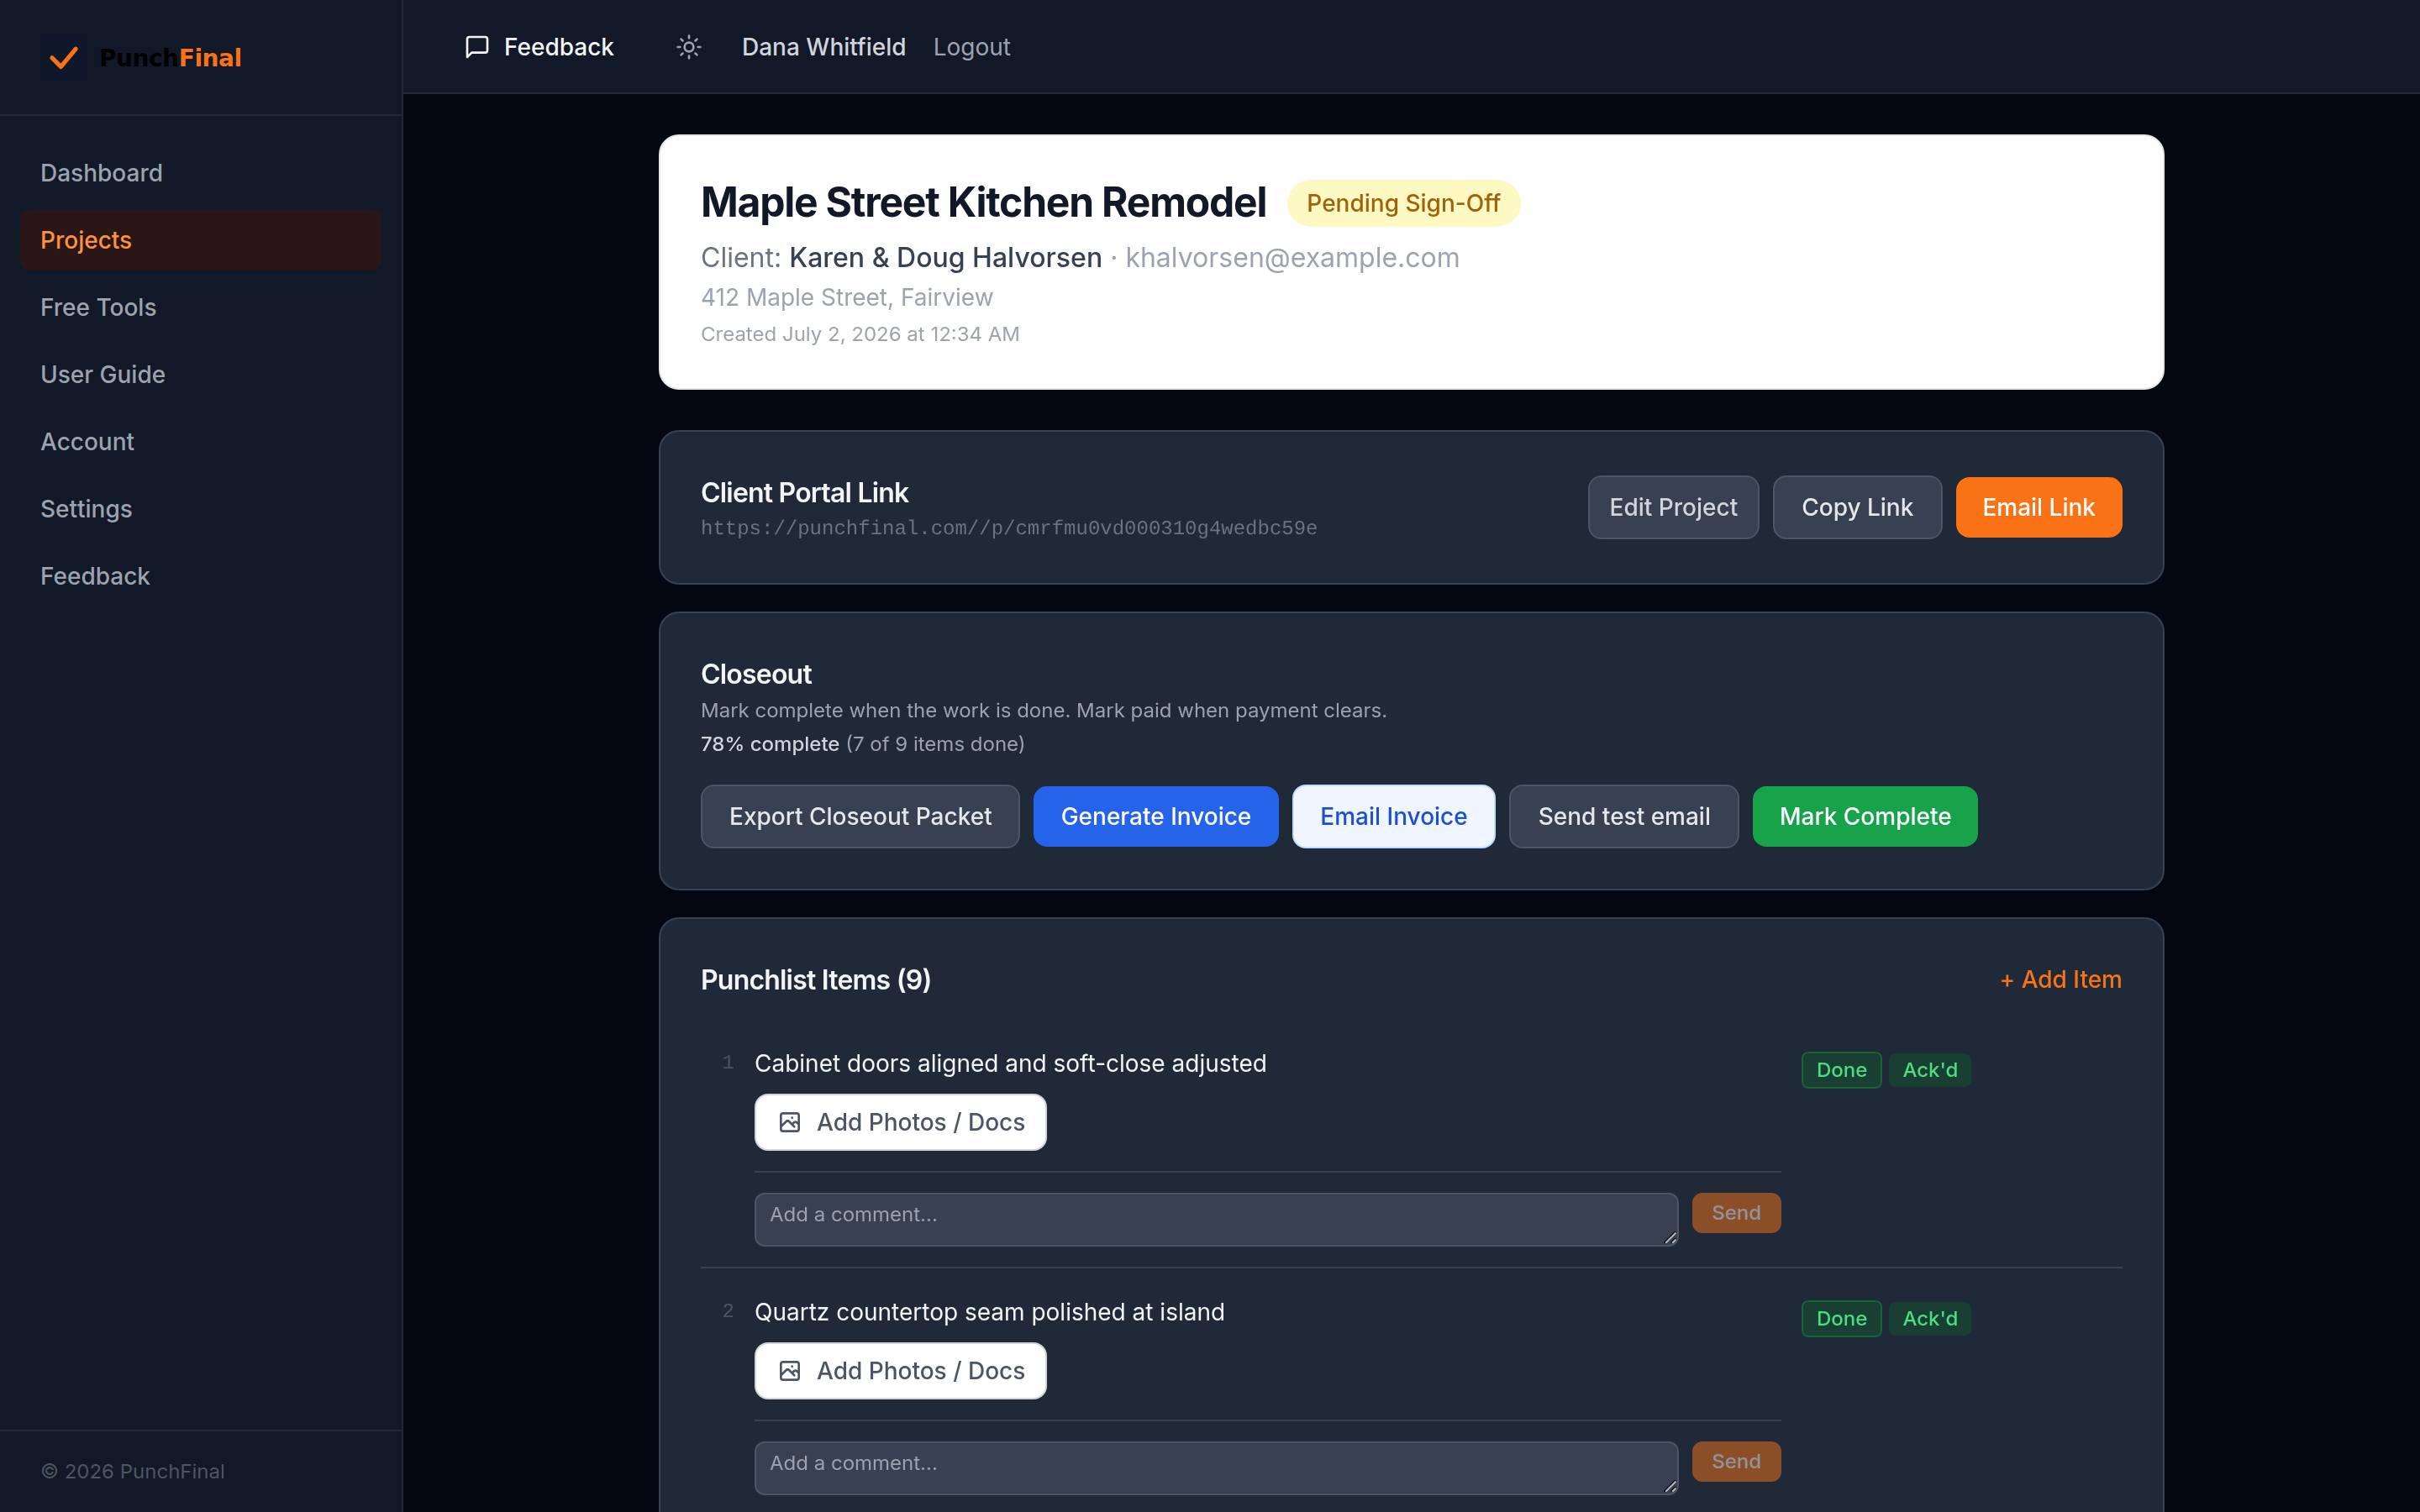Click + Add Item in Punchlist Items

2060,980
